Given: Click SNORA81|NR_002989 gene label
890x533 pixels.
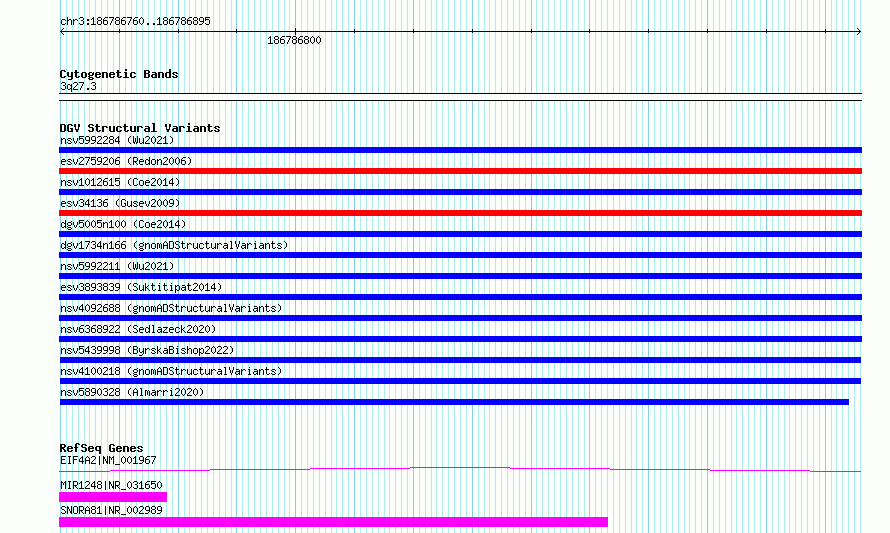Looking at the screenshot, I should coord(111,510).
